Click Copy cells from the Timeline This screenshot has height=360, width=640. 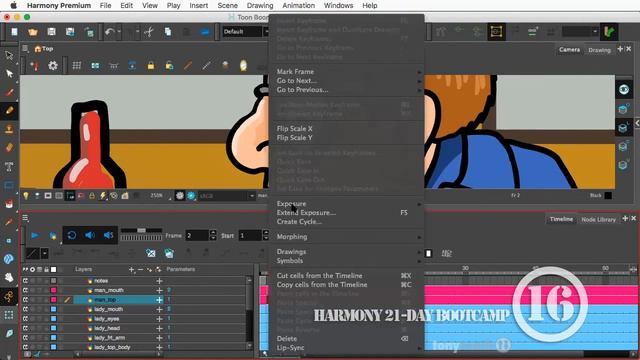point(348,285)
